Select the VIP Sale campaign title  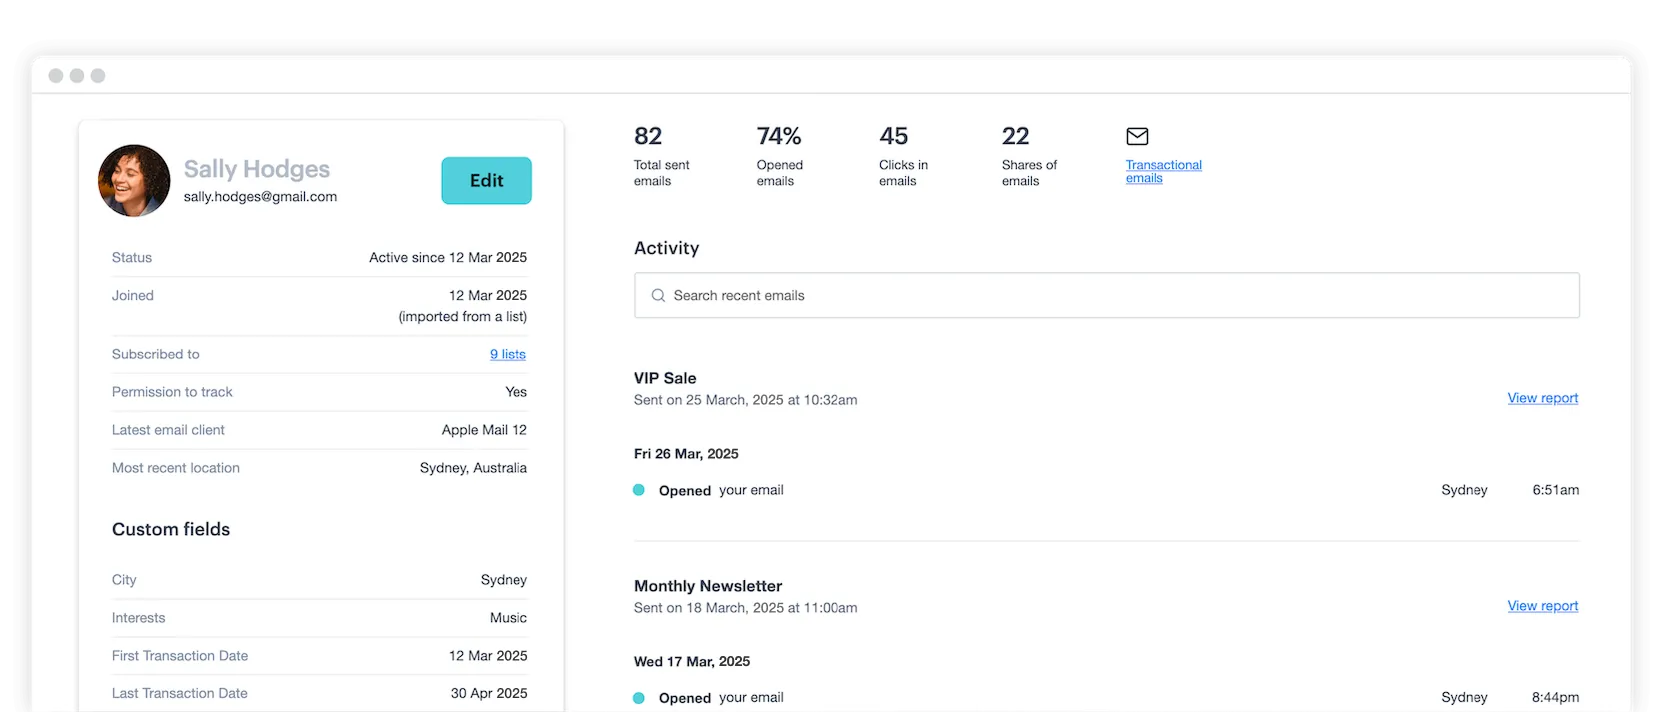pos(665,378)
